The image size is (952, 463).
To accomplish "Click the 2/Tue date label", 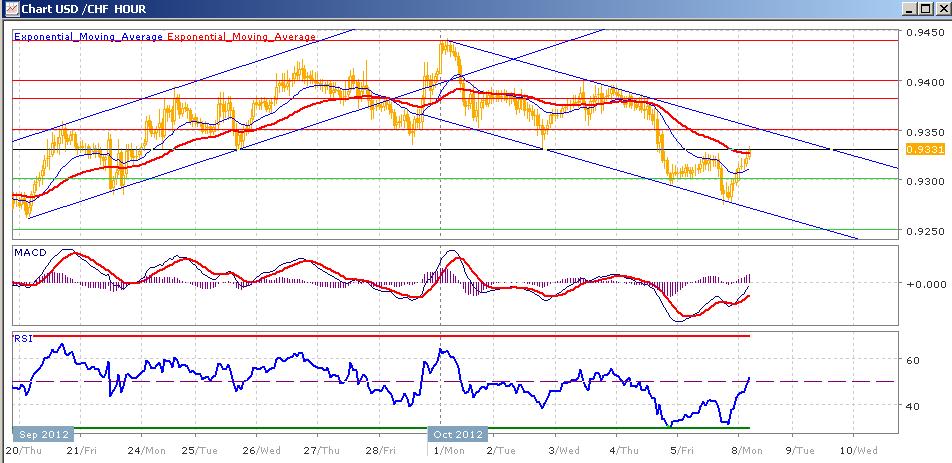I will click(502, 450).
